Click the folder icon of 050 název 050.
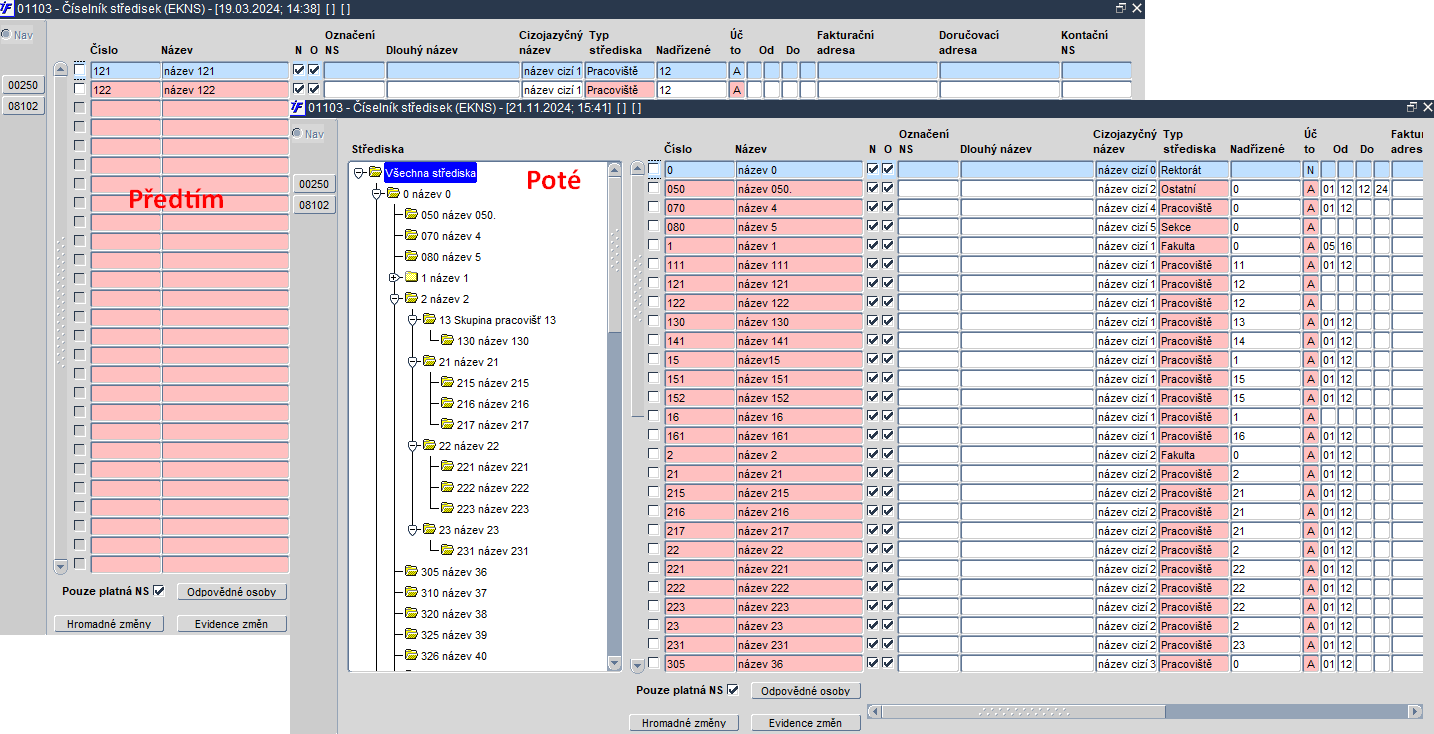1434x734 pixels. point(411,215)
